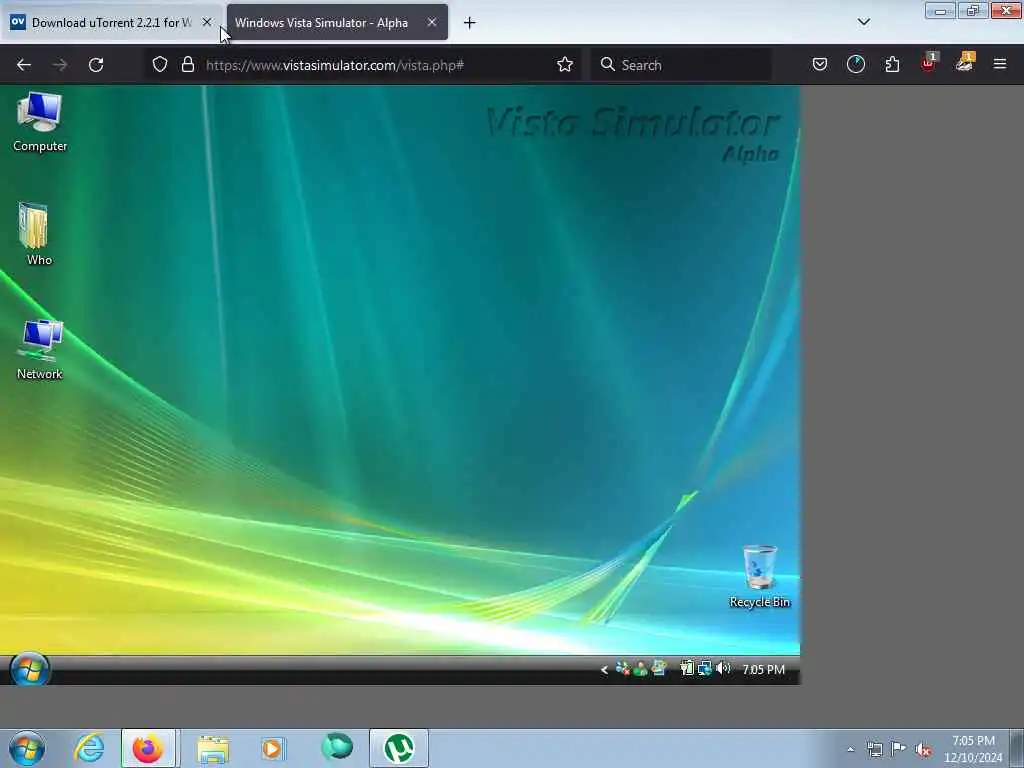The image size is (1024, 768).
Task: Open the Recycle Bin icon
Action: point(760,577)
